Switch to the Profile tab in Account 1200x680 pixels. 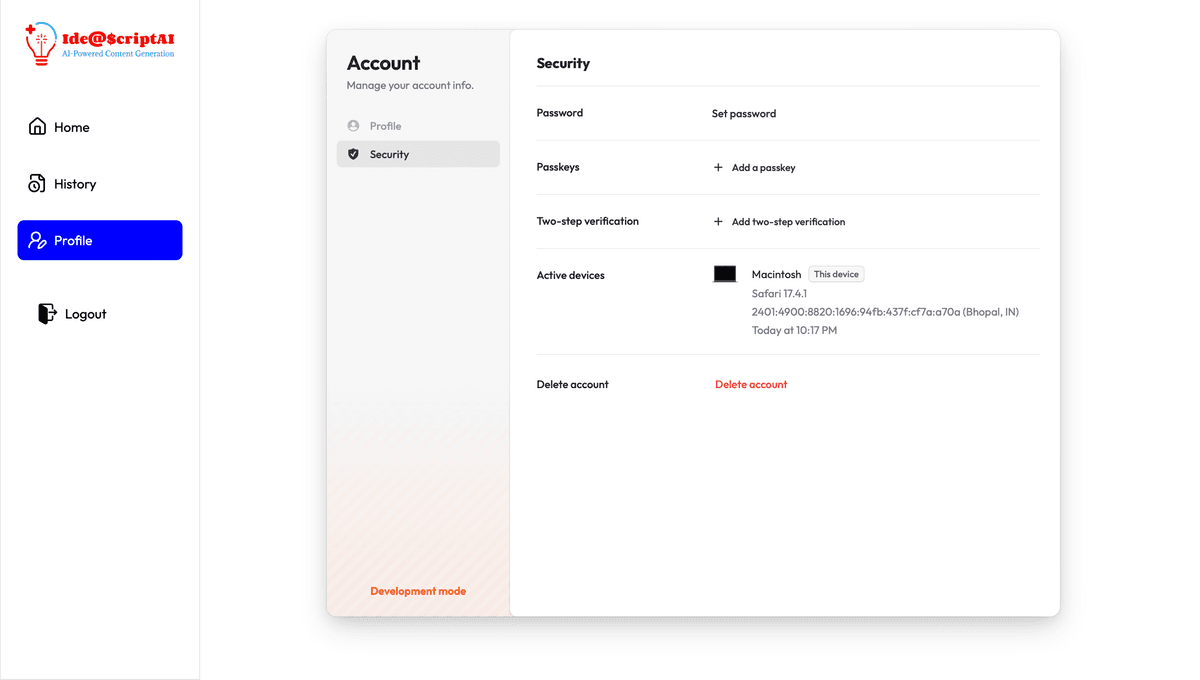tap(418, 126)
